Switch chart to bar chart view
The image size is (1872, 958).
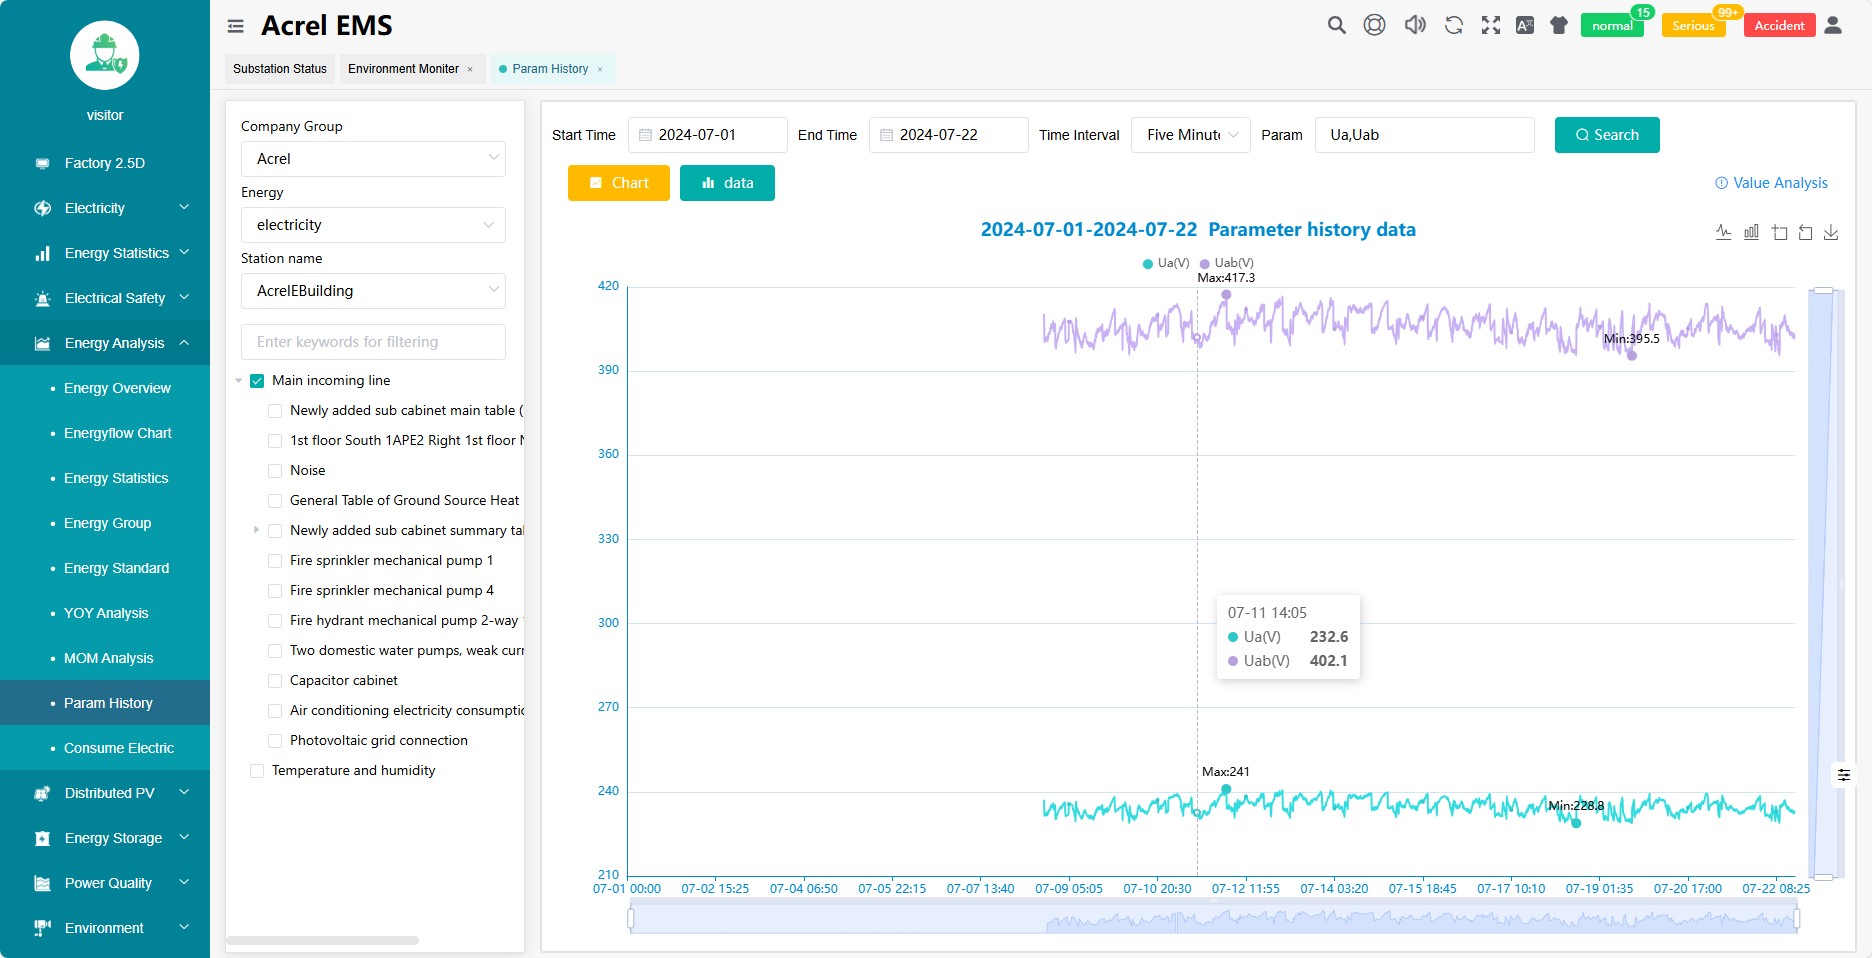point(1751,233)
